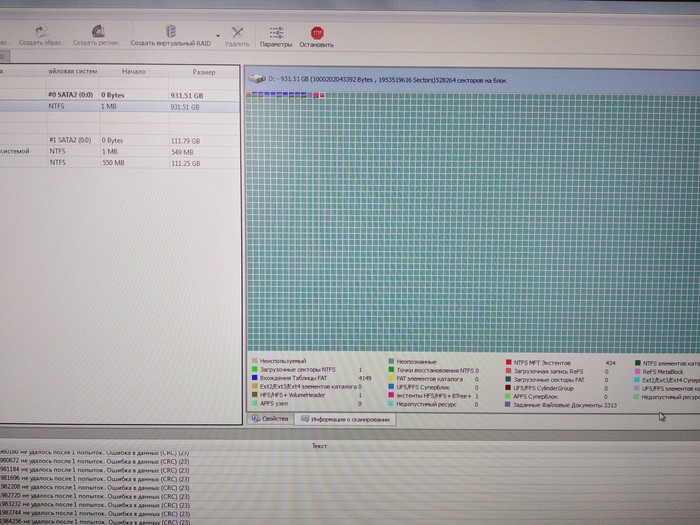Screen dimensions: 700x525
Task: Select the #1 SATA2 111.79 GB drive row
Action: (120, 140)
